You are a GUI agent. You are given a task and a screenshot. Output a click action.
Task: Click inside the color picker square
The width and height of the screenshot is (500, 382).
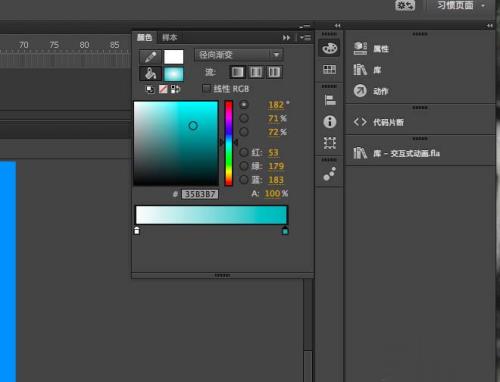176,143
